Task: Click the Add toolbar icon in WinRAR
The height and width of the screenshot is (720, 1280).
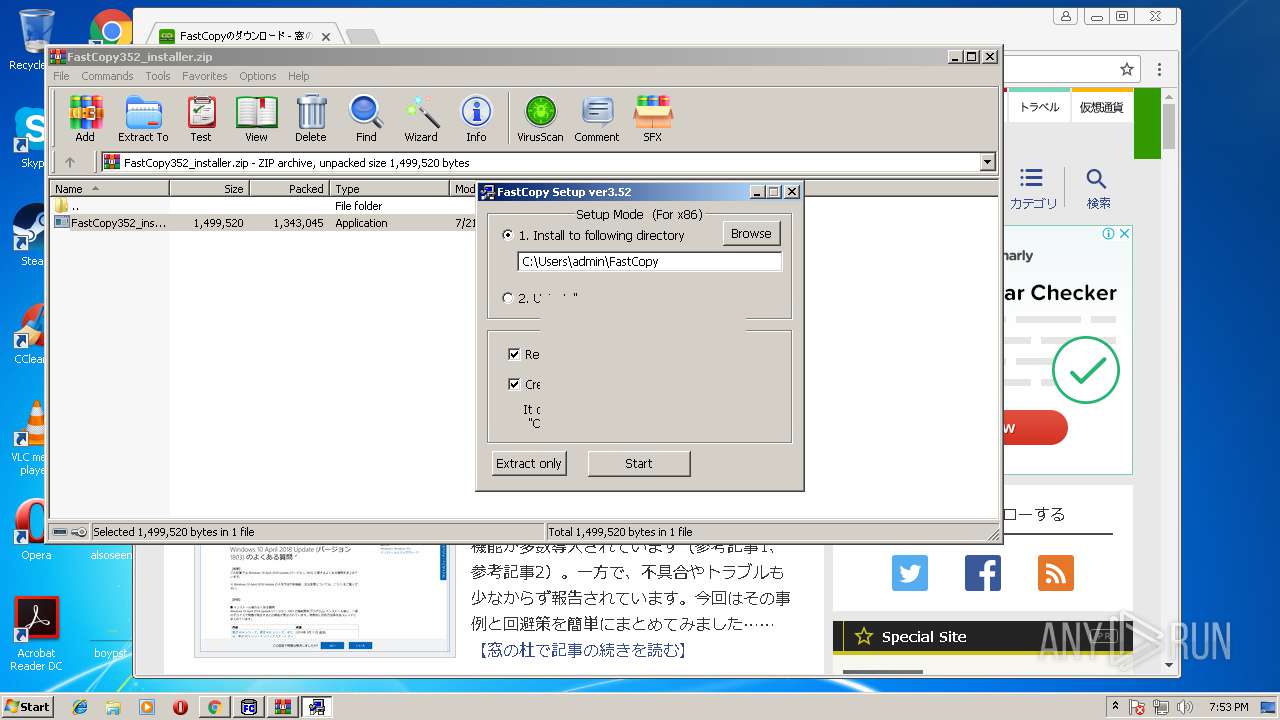Action: (85, 119)
